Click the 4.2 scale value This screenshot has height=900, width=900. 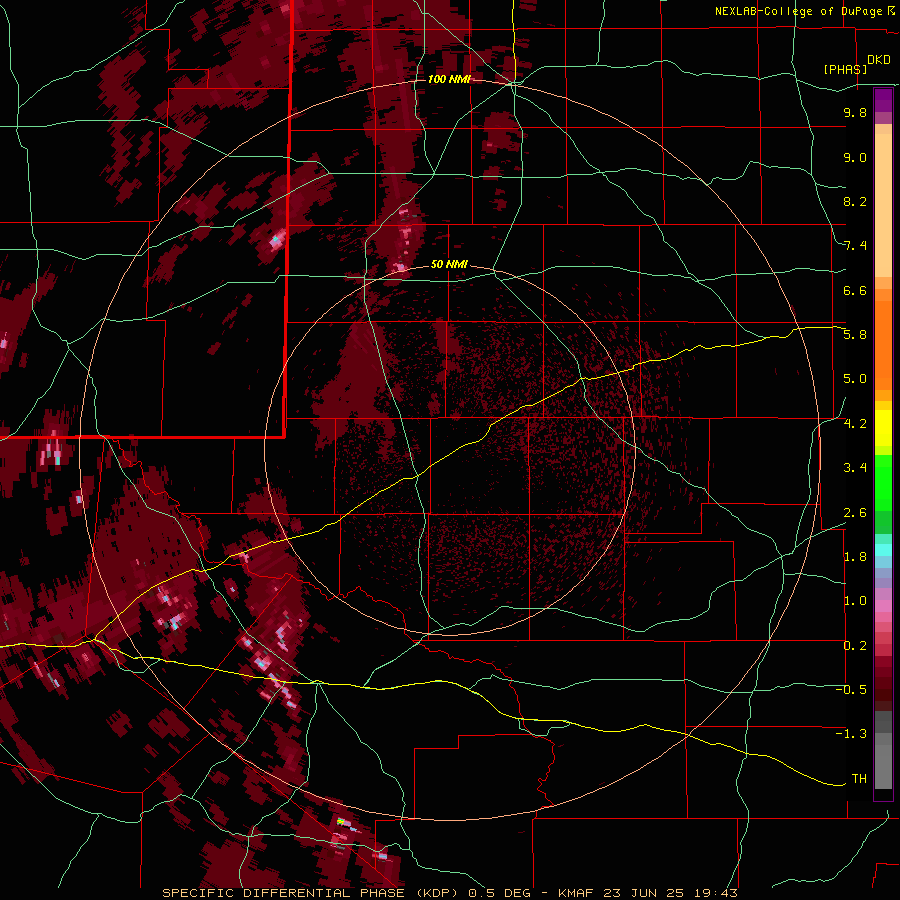click(x=855, y=424)
